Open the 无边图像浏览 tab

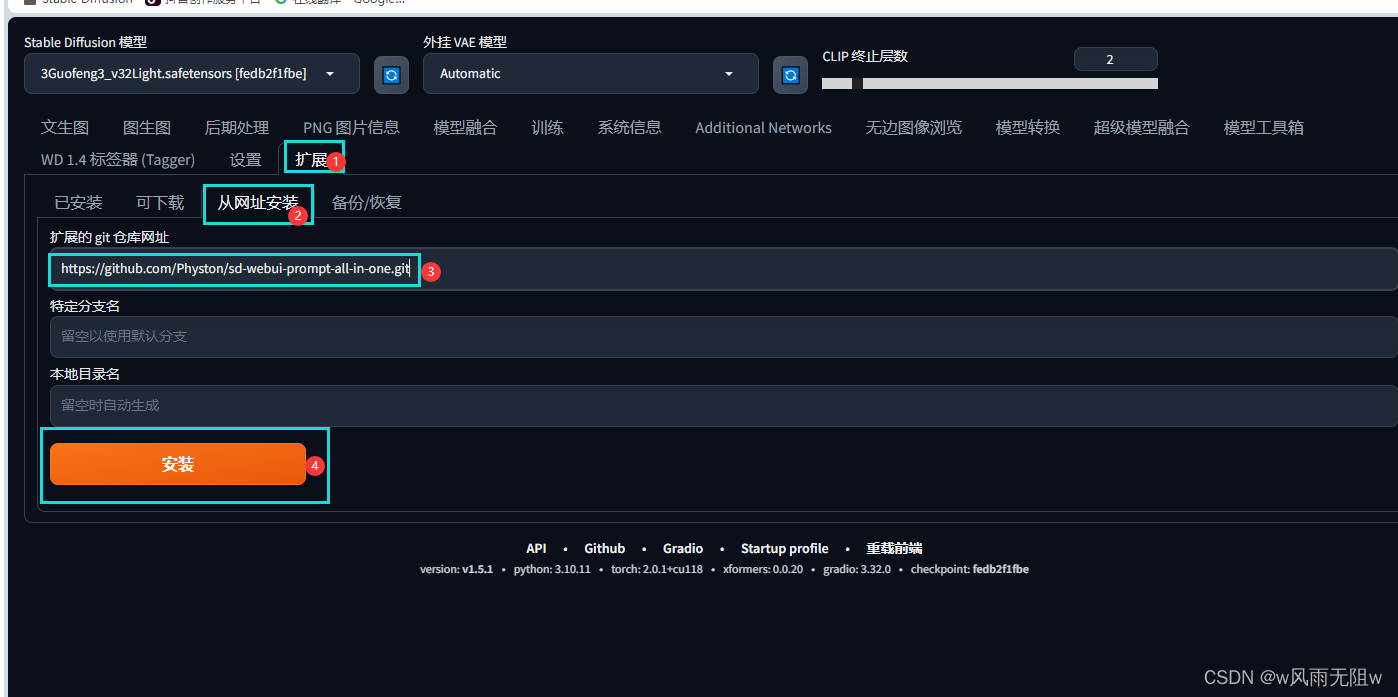click(913, 127)
